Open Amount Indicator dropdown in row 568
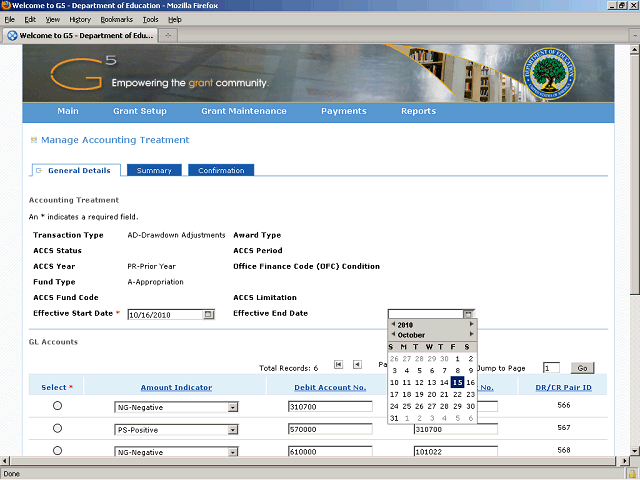The width and height of the screenshot is (640, 480). point(233,452)
